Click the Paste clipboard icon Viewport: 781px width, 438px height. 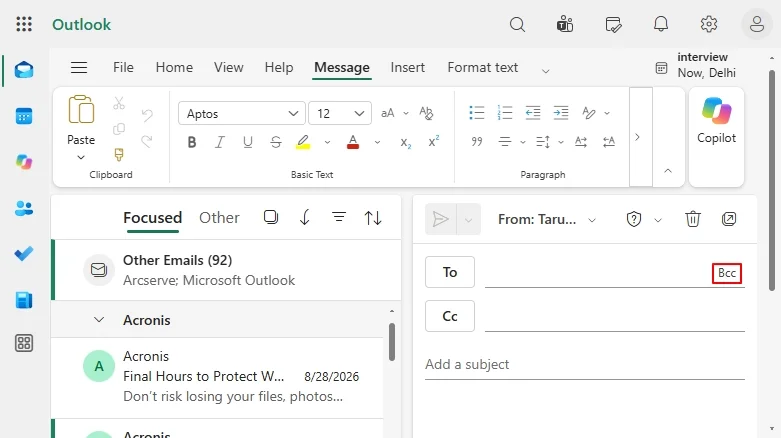coord(81,109)
